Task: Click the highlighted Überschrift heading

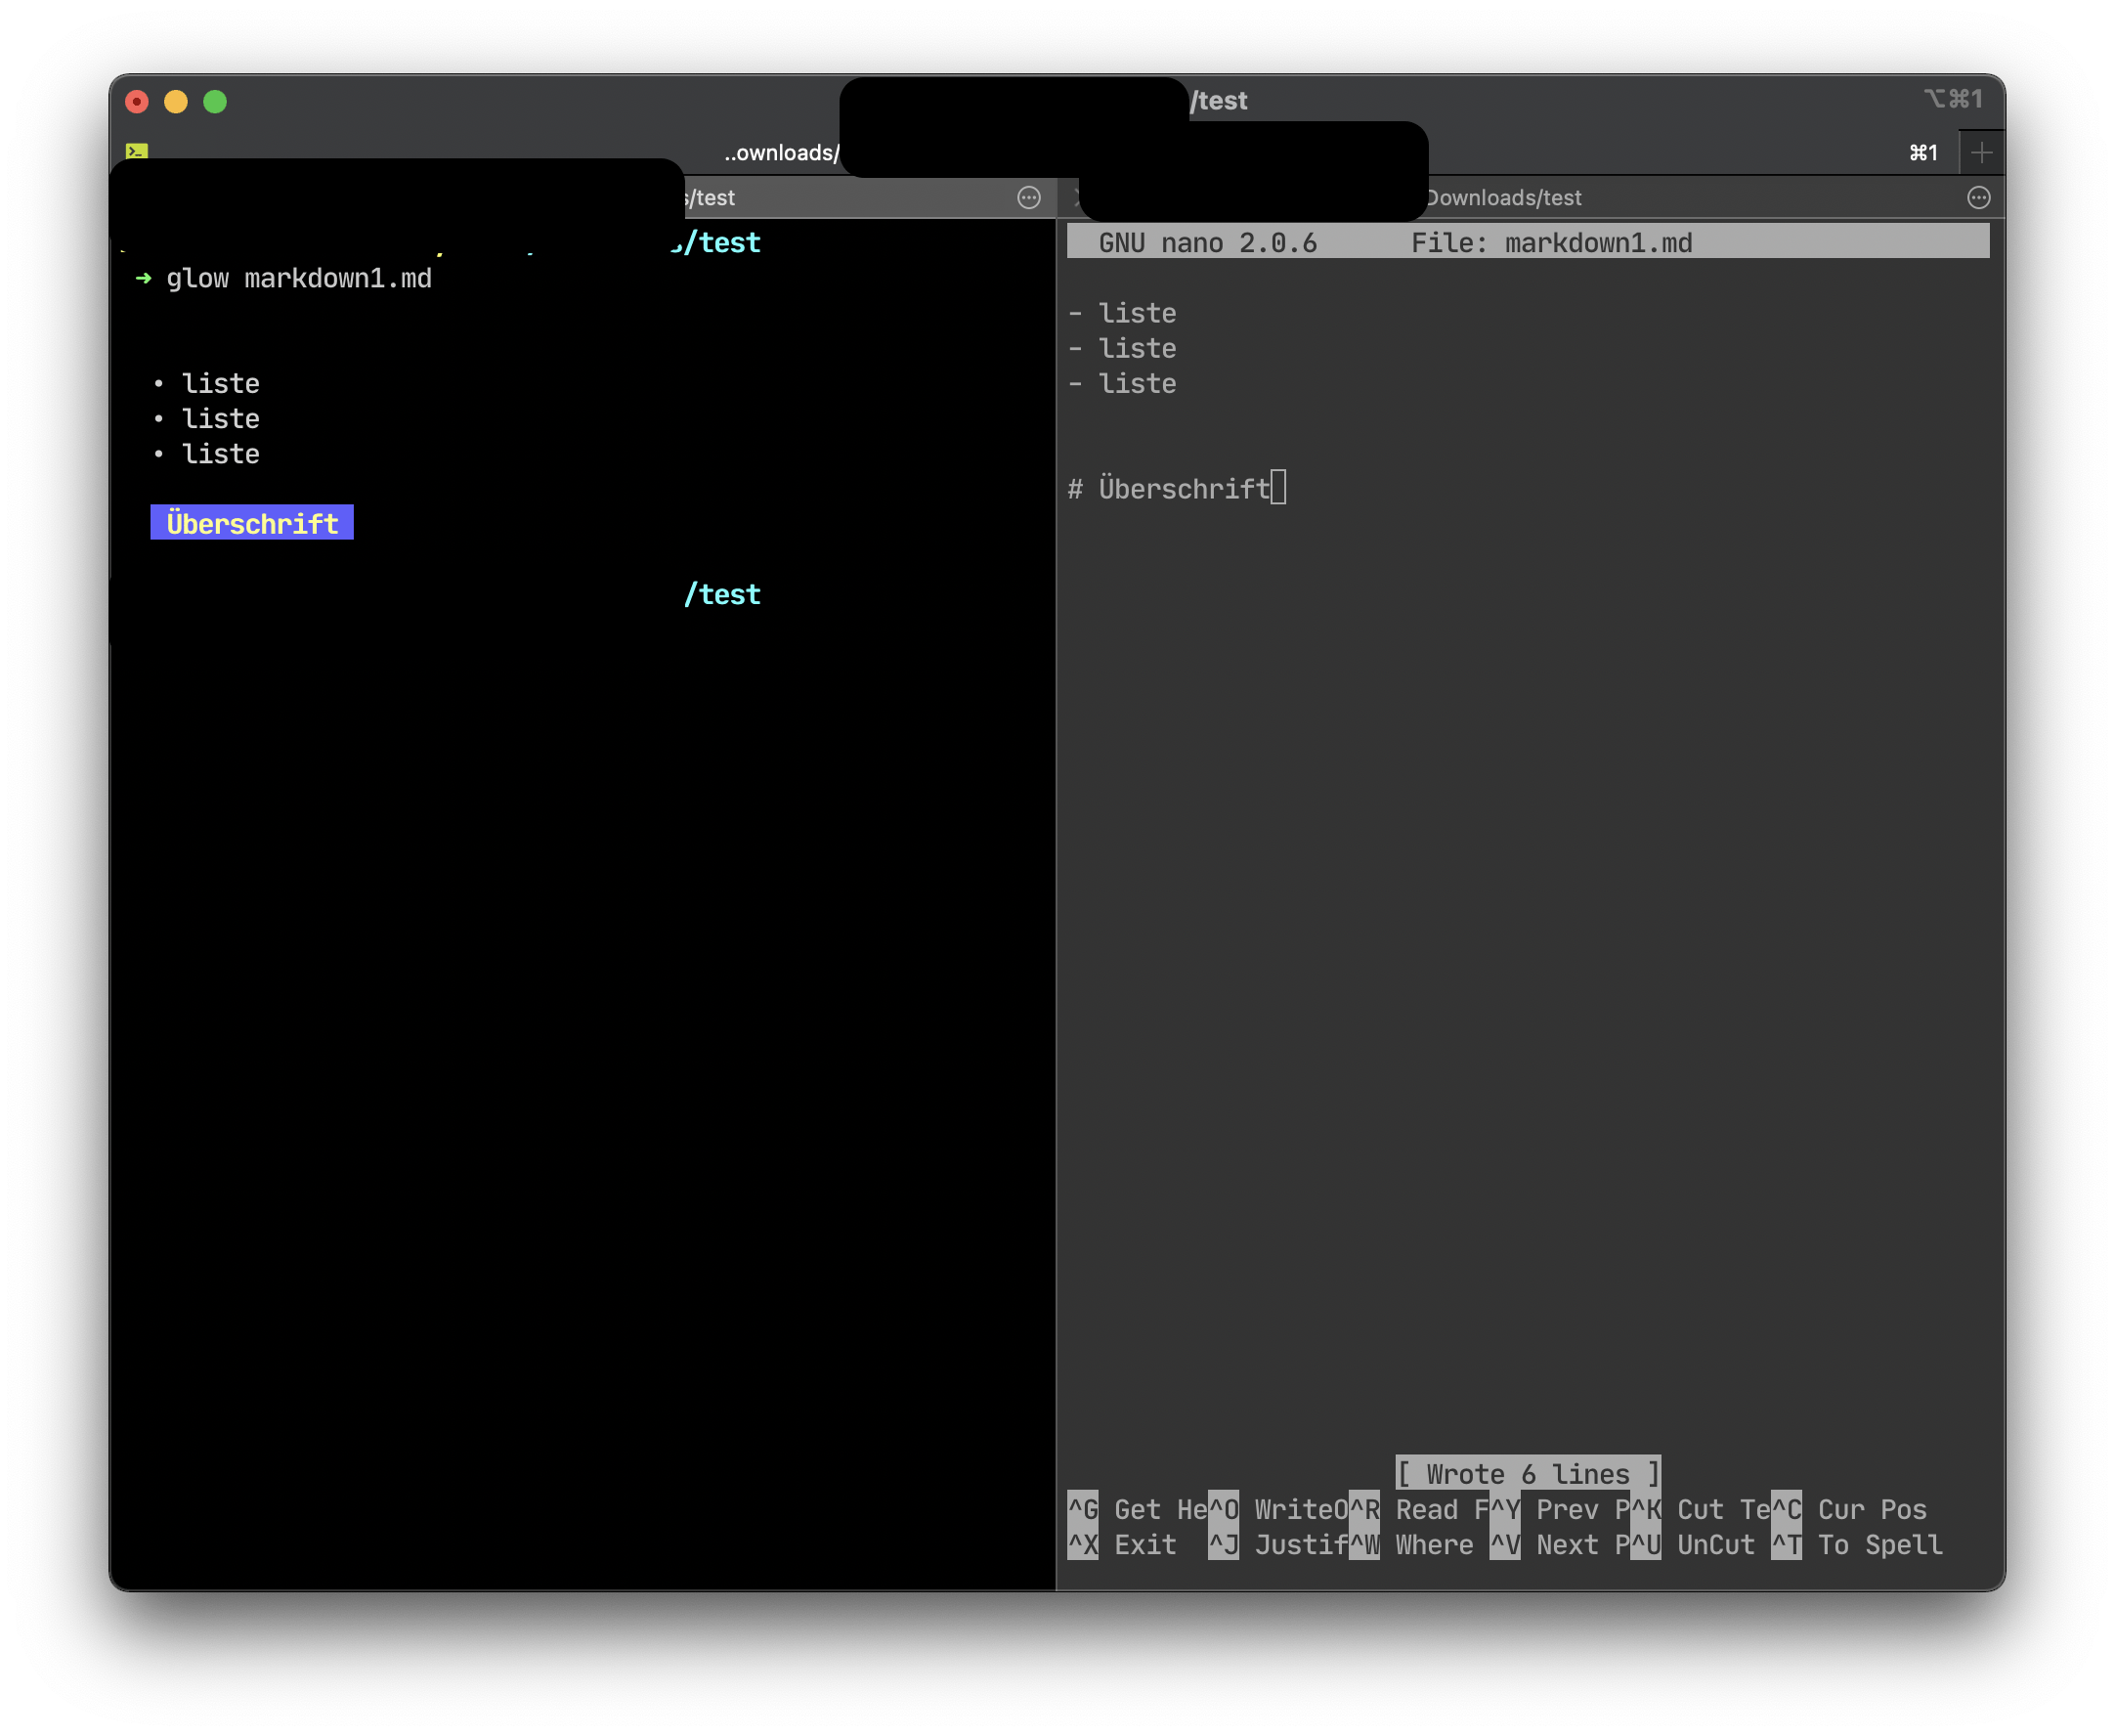Action: point(251,522)
